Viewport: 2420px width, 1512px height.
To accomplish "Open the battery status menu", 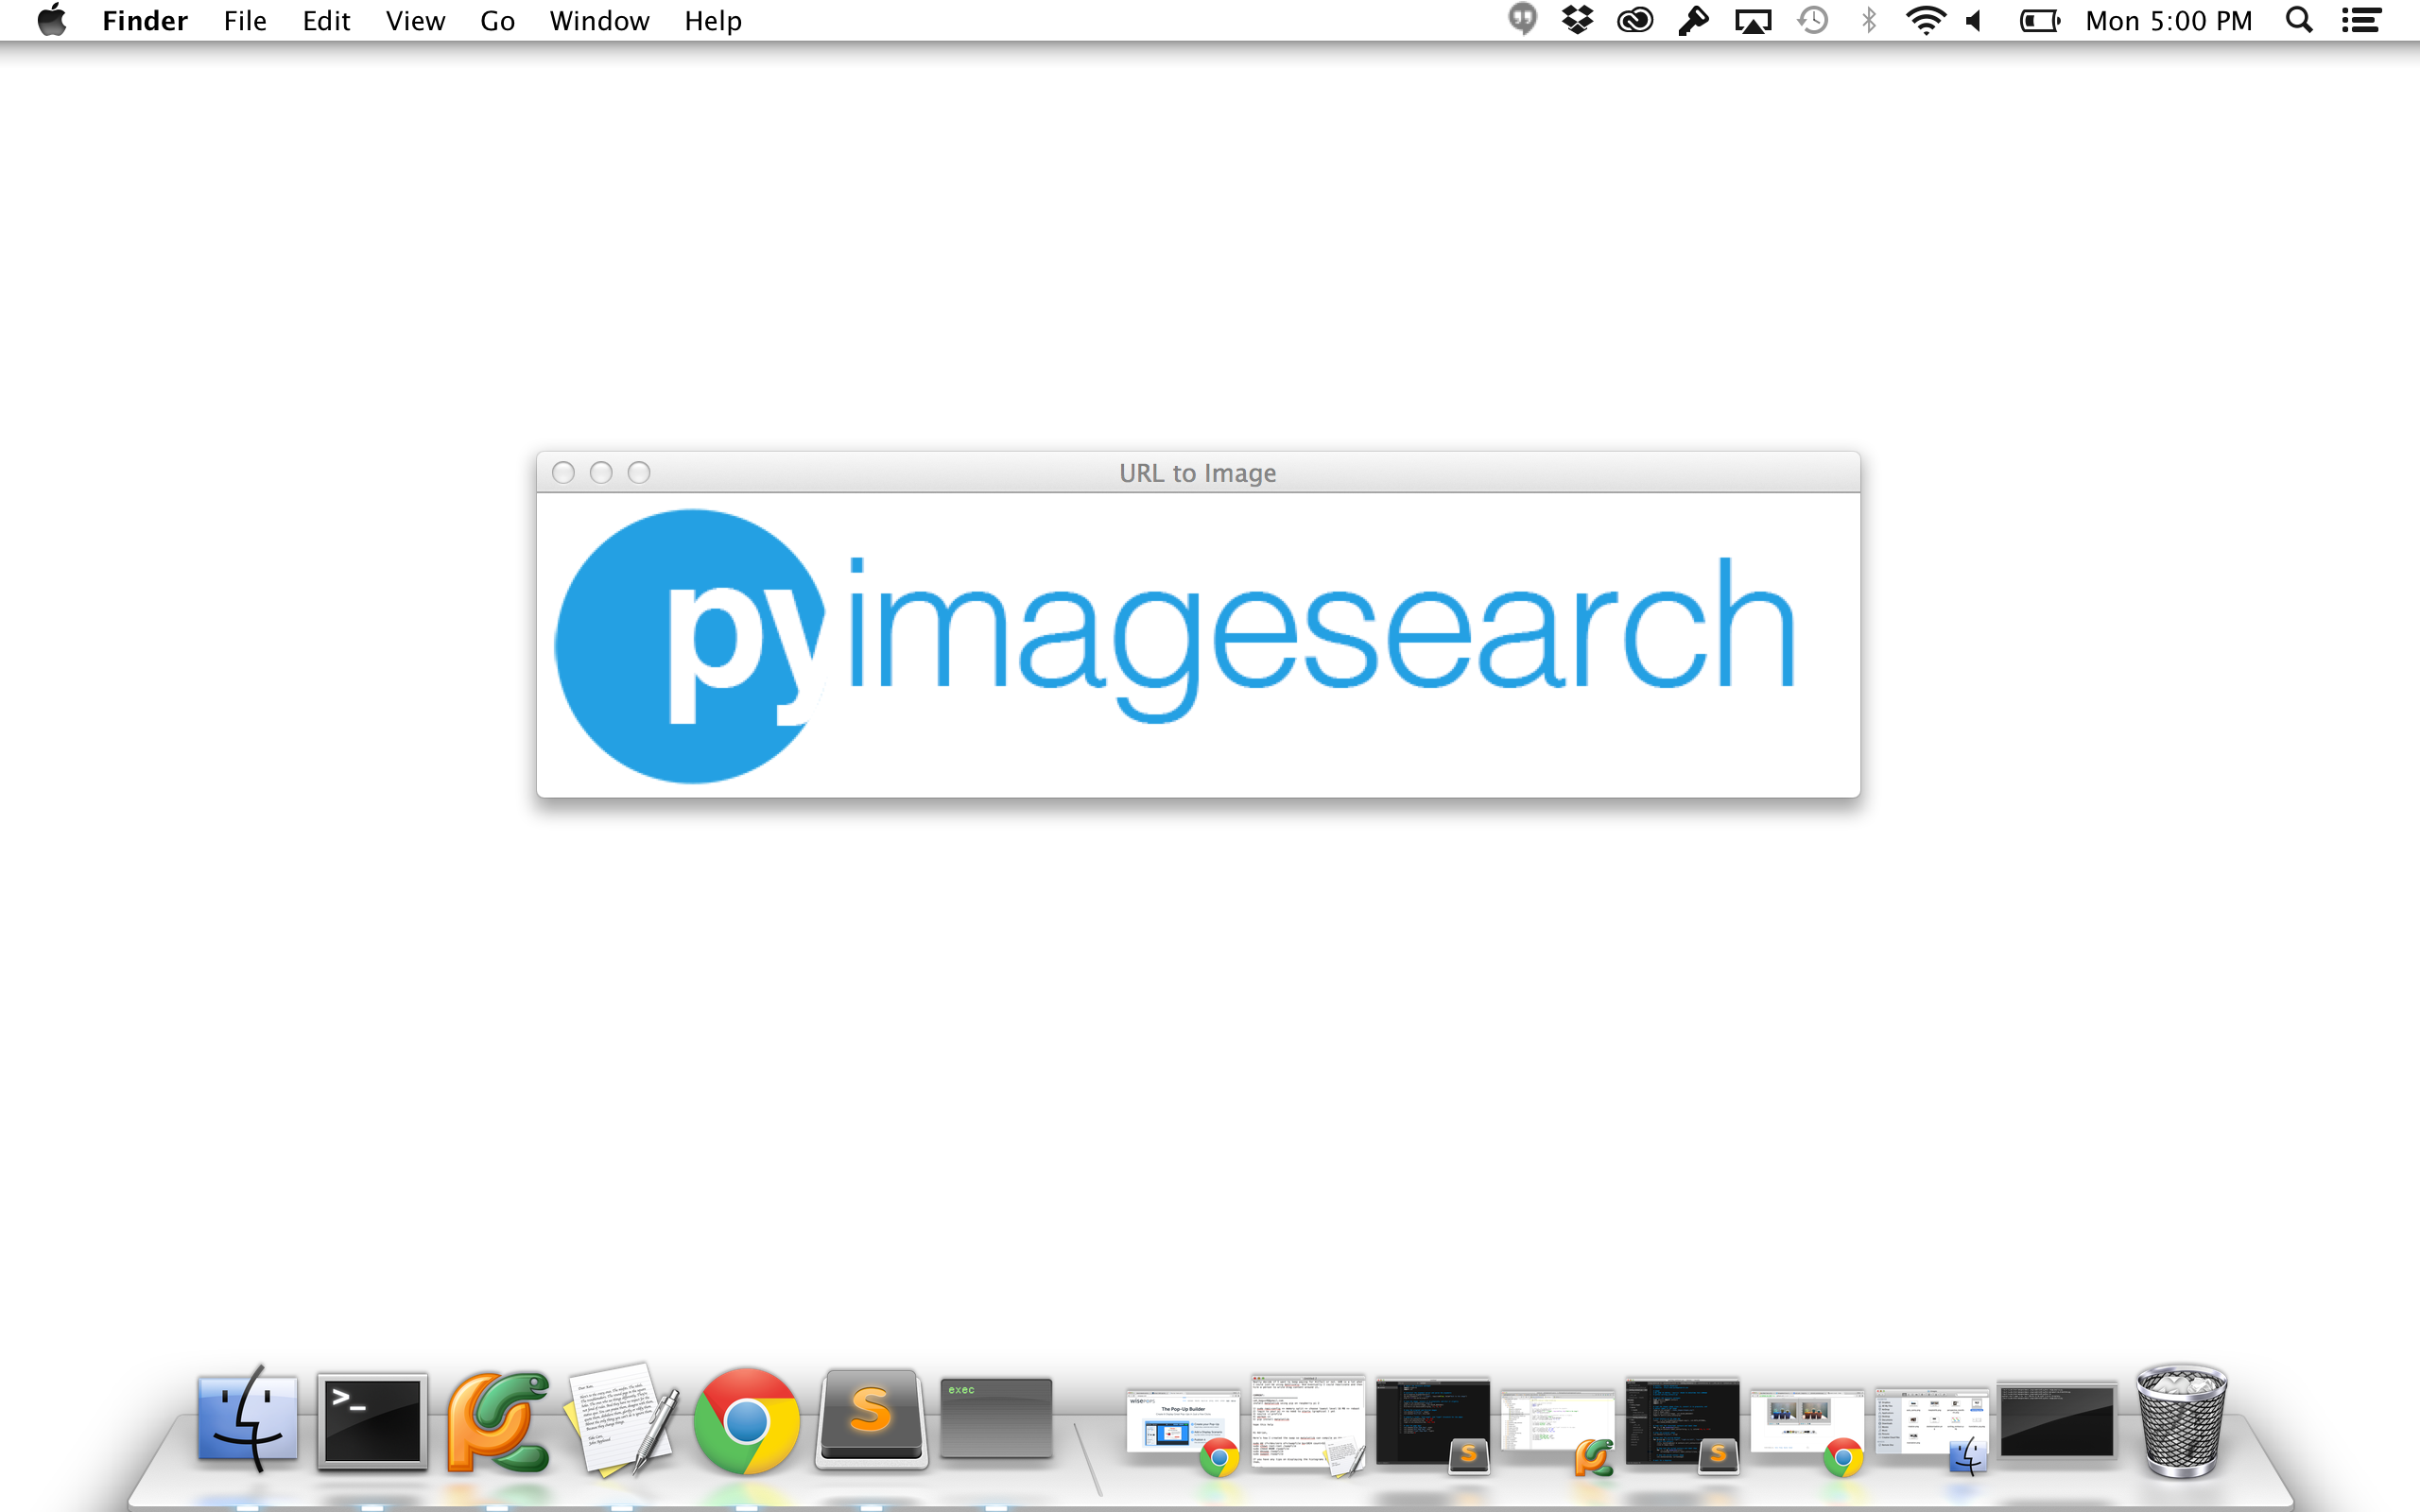I will pos(2039,20).
